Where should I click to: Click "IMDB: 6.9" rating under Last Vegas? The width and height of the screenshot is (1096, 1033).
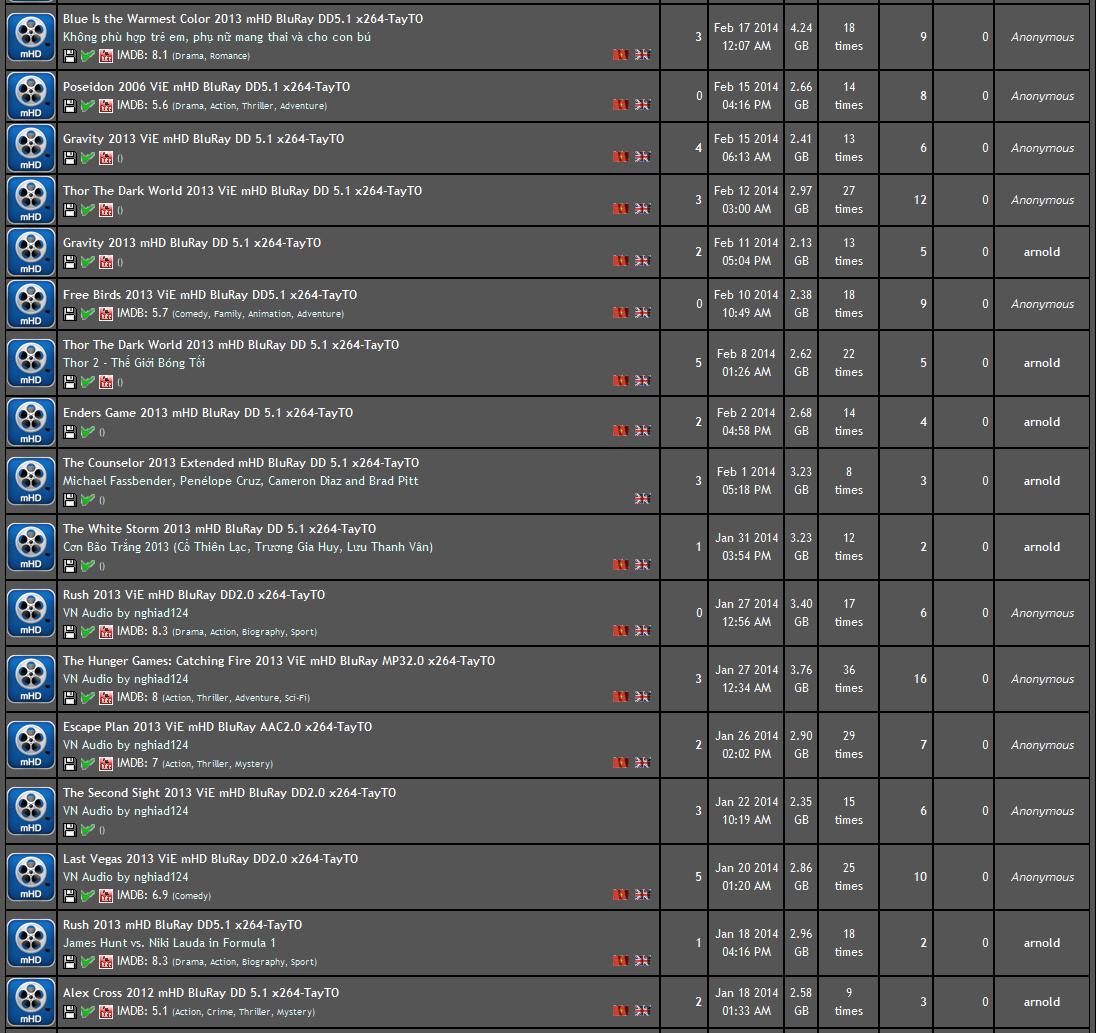tap(143, 895)
